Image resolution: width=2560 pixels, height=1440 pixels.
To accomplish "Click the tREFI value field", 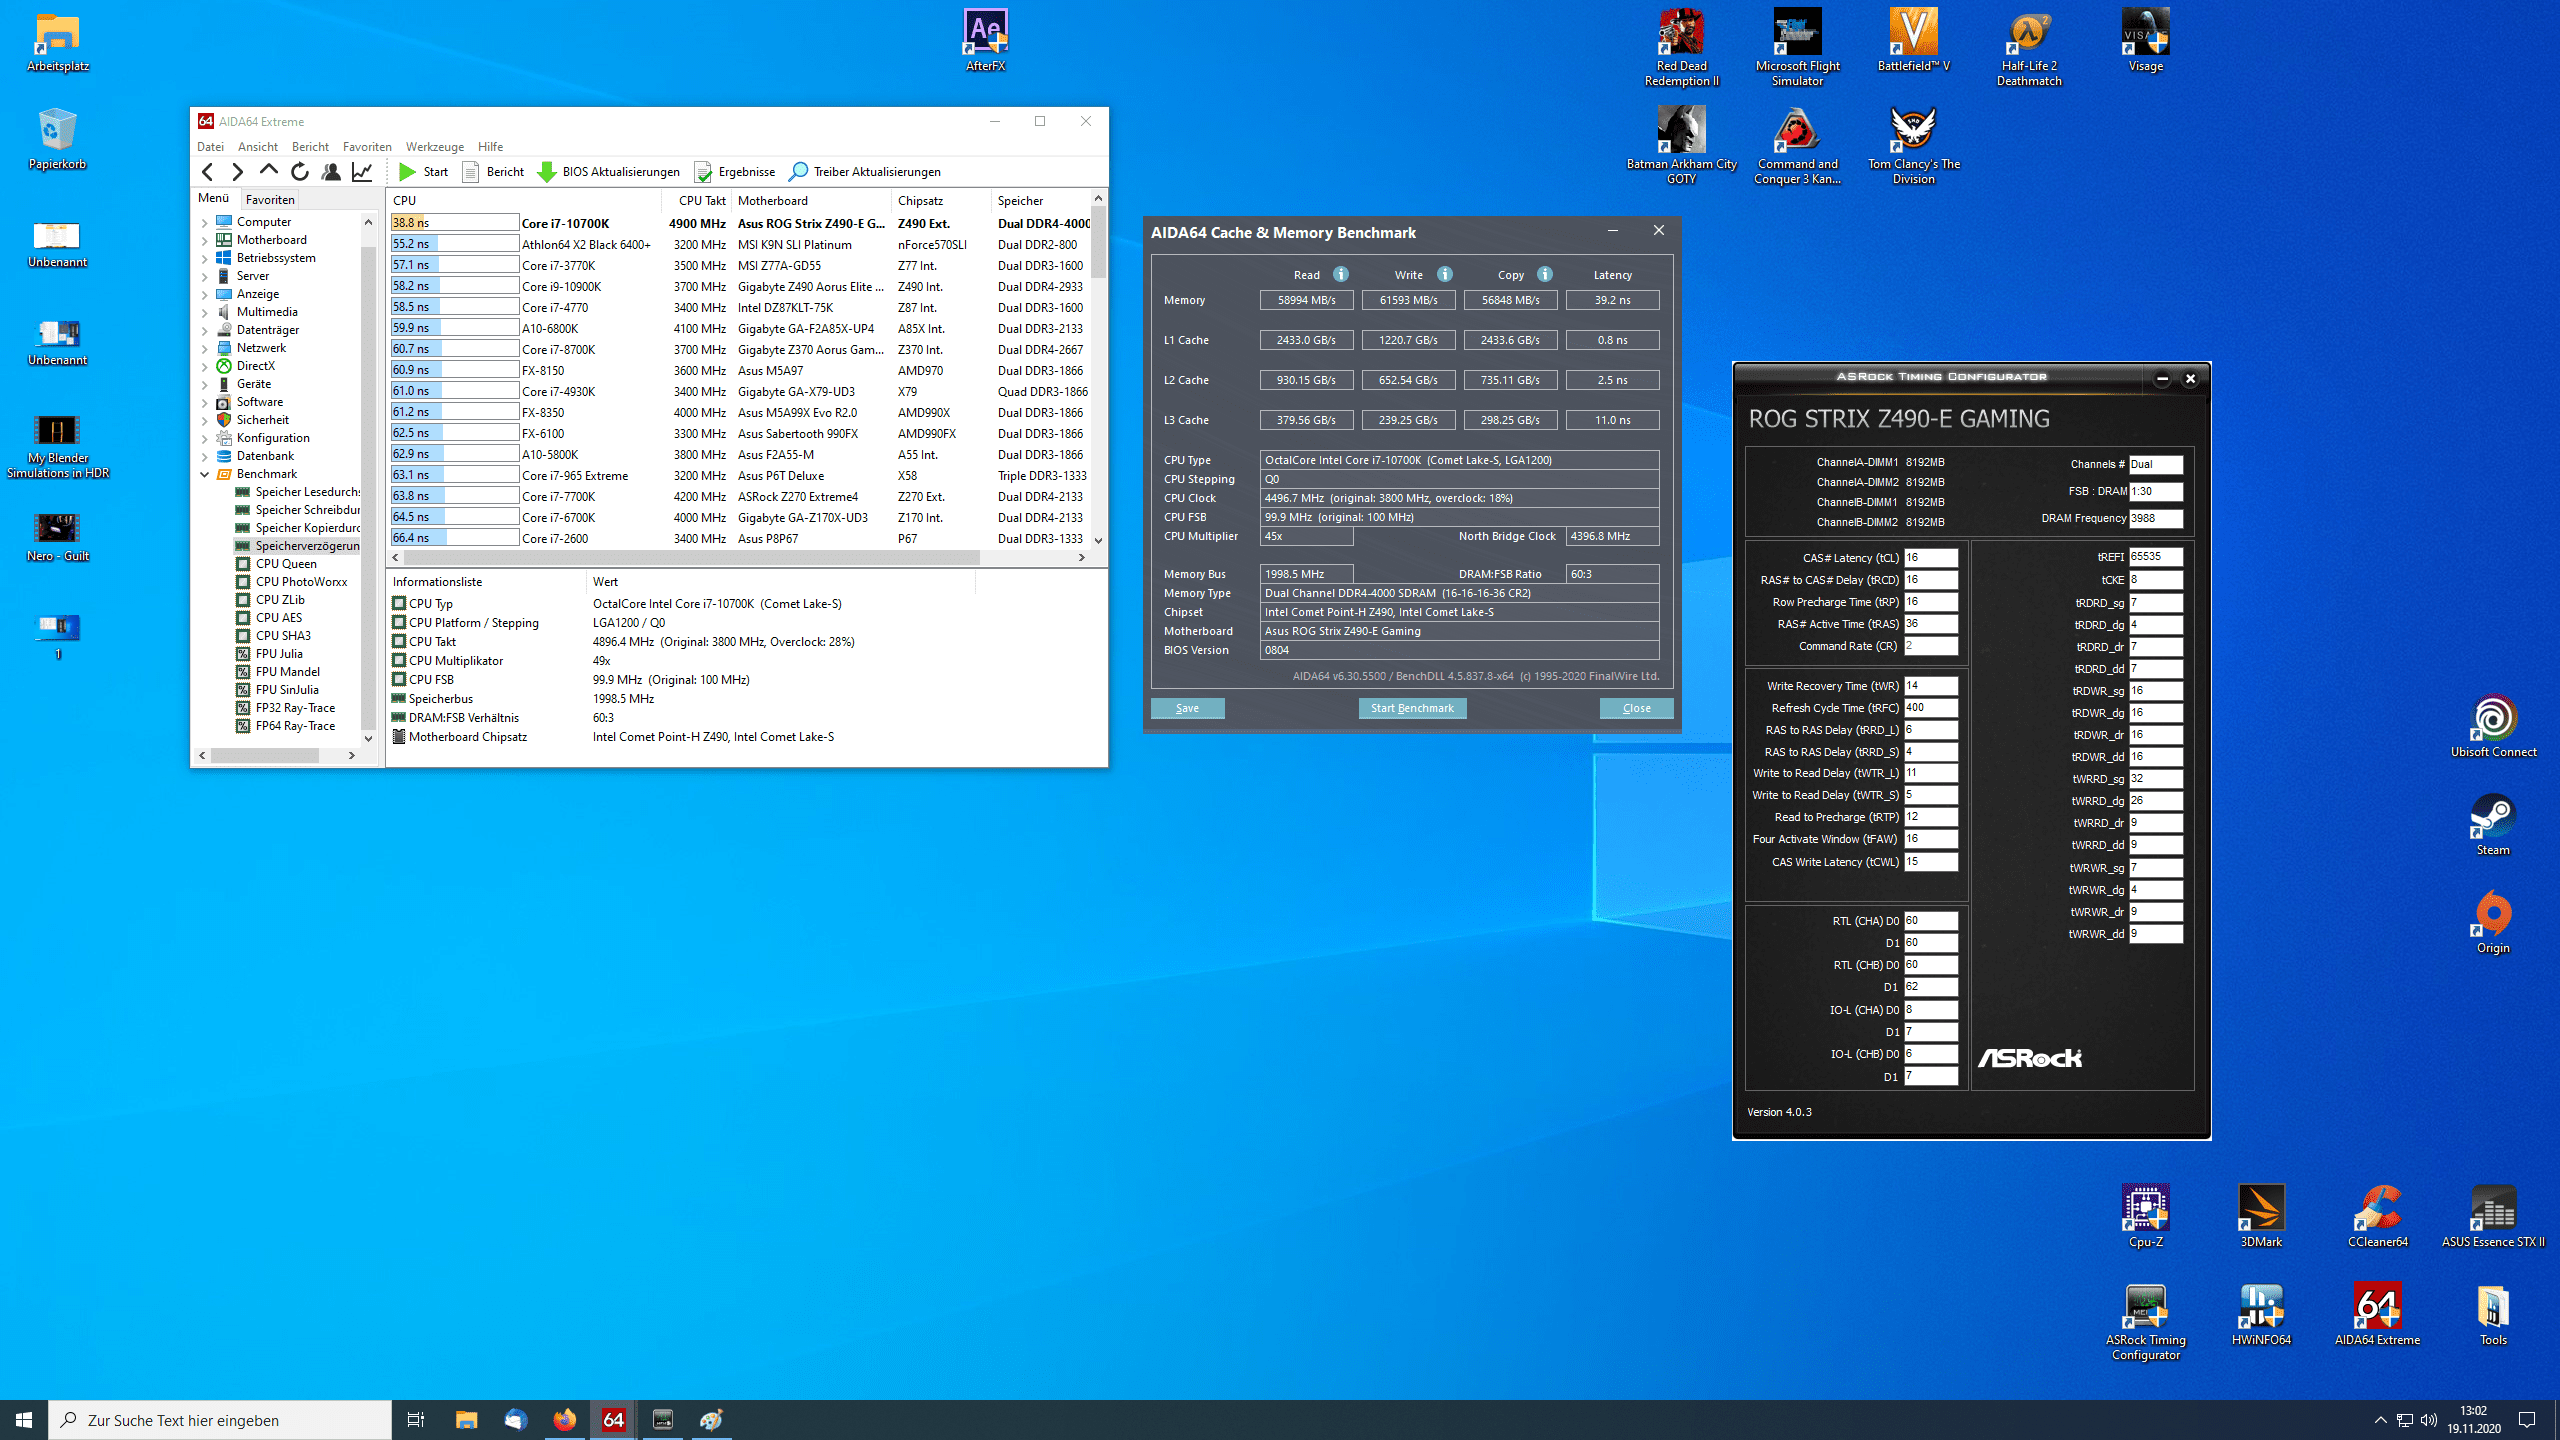I will click(x=2155, y=557).
